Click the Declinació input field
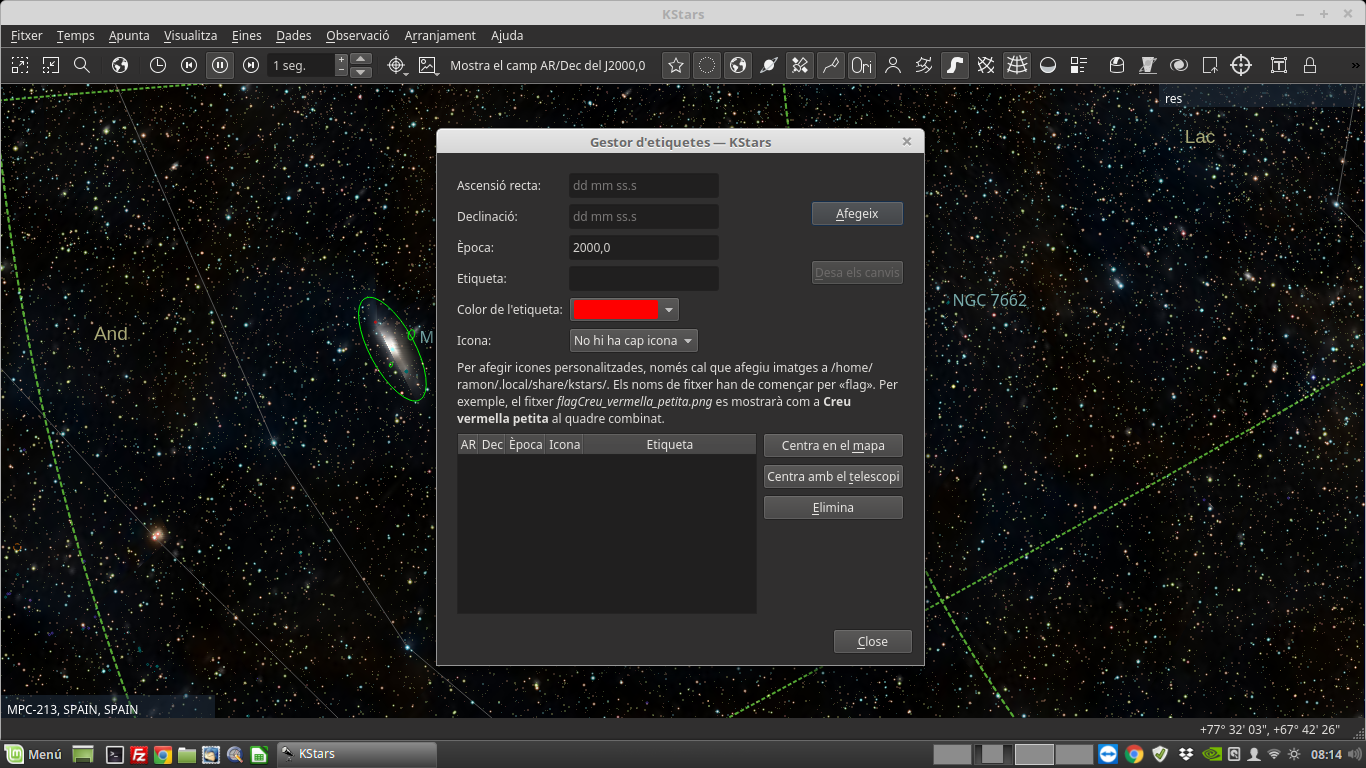The height and width of the screenshot is (768, 1366). click(x=644, y=216)
